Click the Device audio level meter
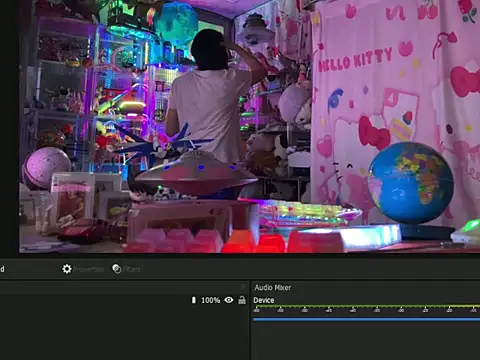Image resolution: width=480 pixels, height=360 pixels. 366,308
